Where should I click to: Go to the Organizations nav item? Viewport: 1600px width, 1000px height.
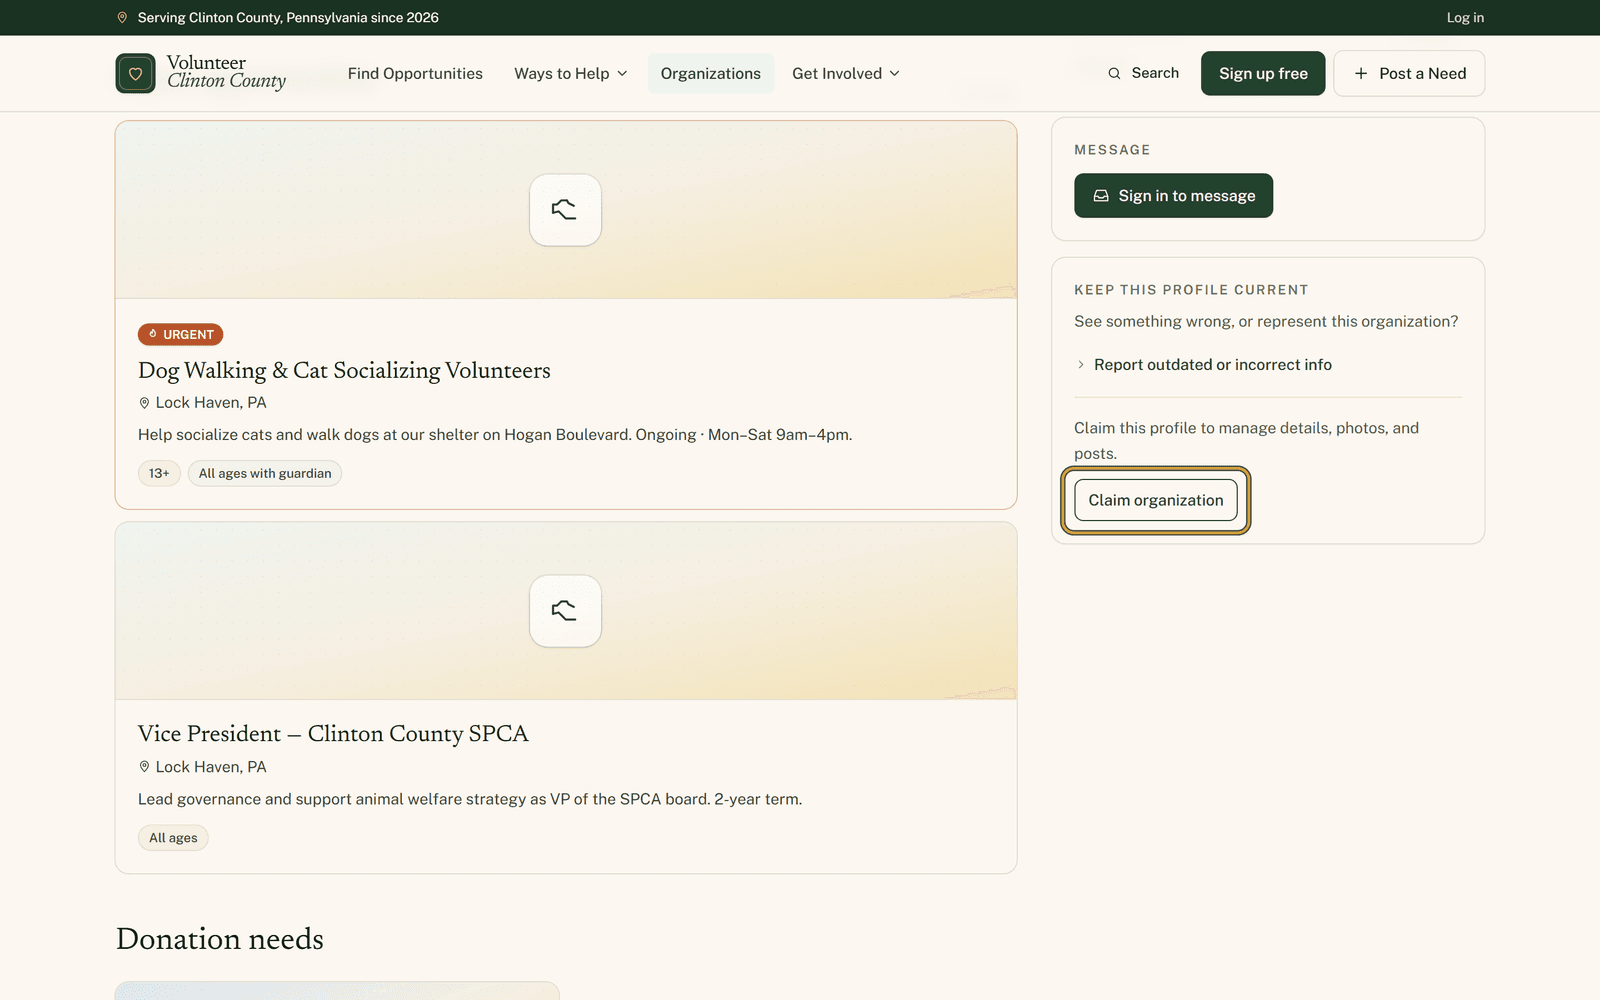coord(711,74)
